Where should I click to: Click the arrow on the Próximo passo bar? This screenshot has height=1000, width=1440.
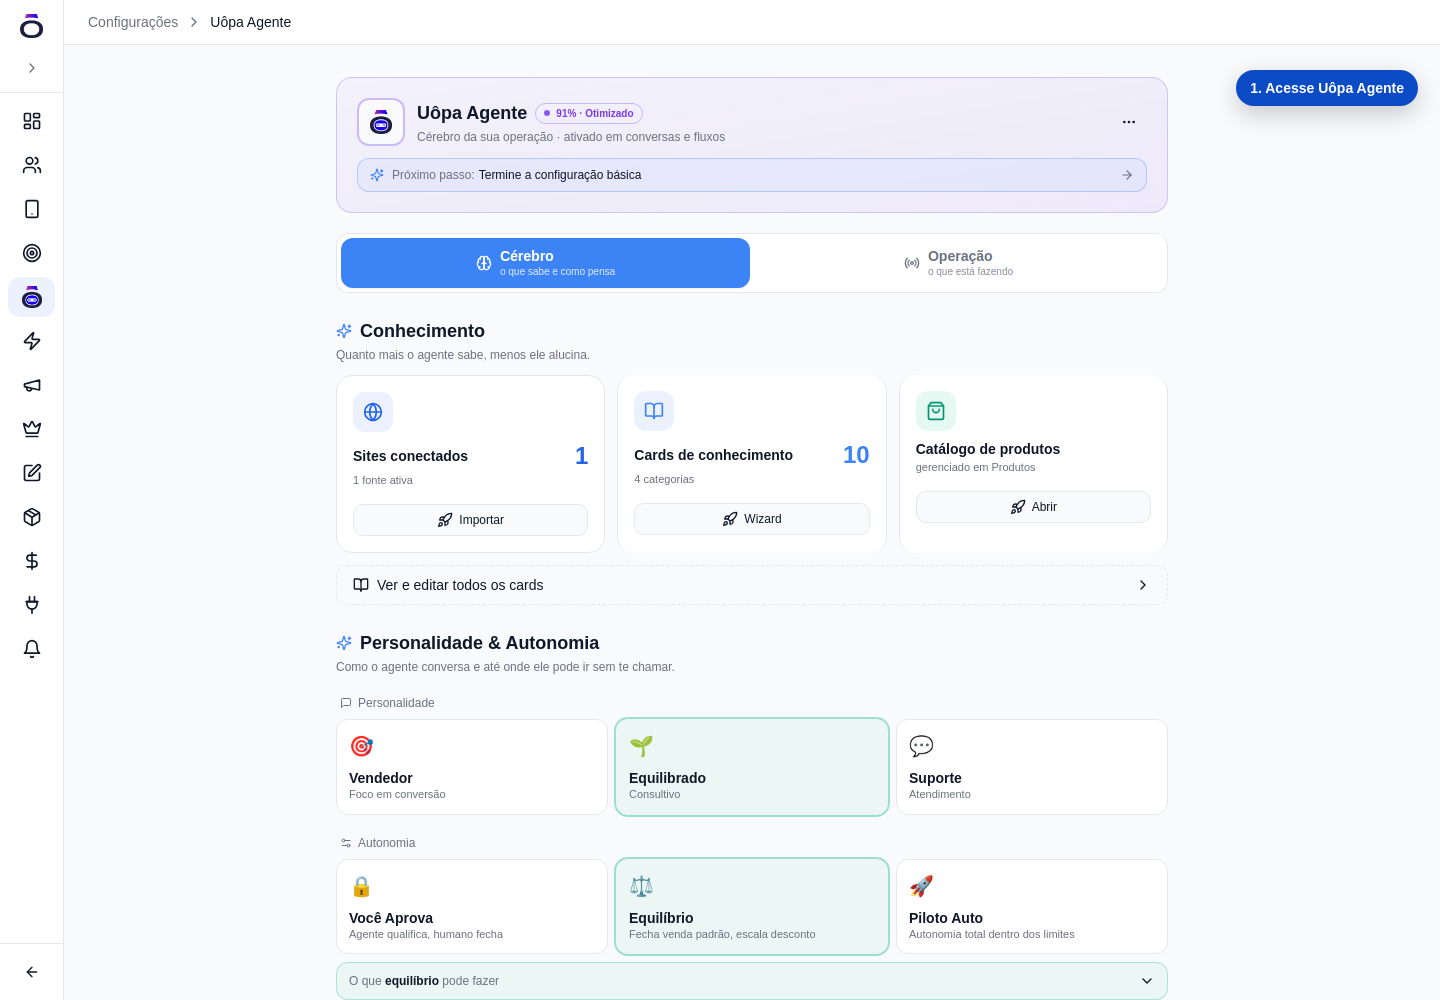coord(1127,175)
